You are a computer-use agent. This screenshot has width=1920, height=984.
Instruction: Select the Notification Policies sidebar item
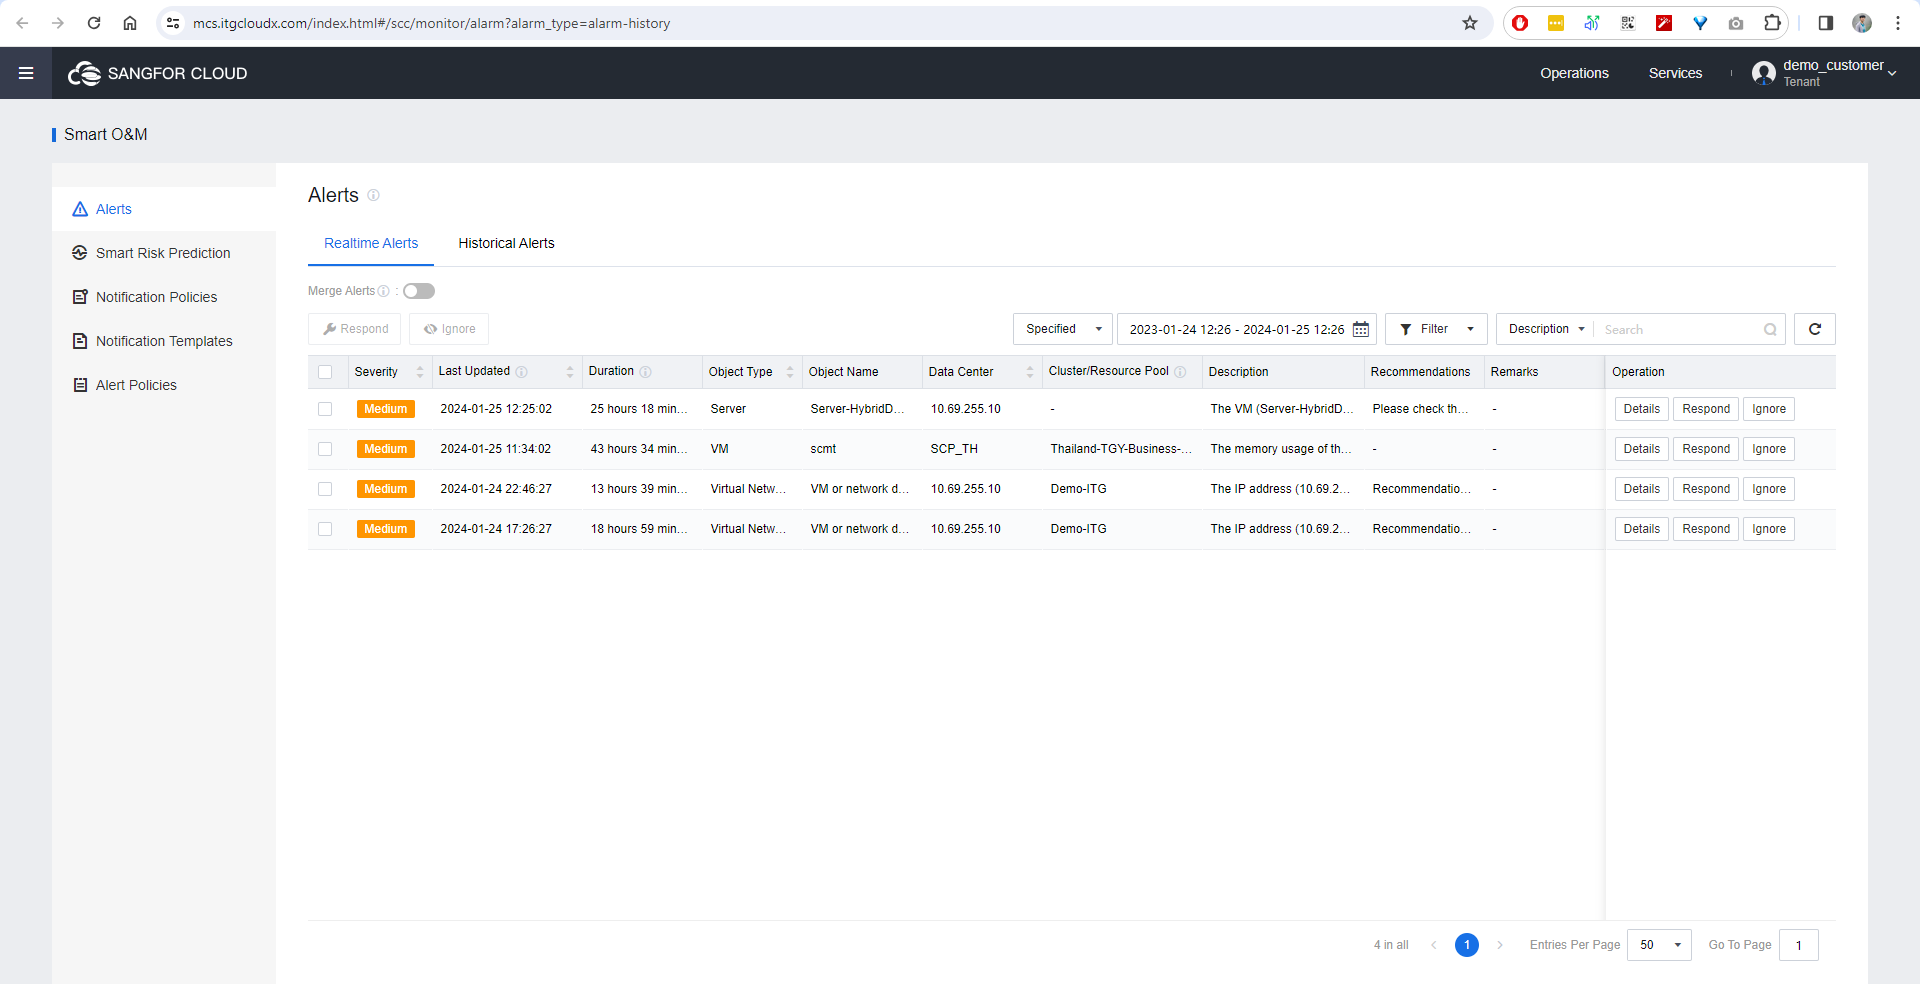(156, 297)
